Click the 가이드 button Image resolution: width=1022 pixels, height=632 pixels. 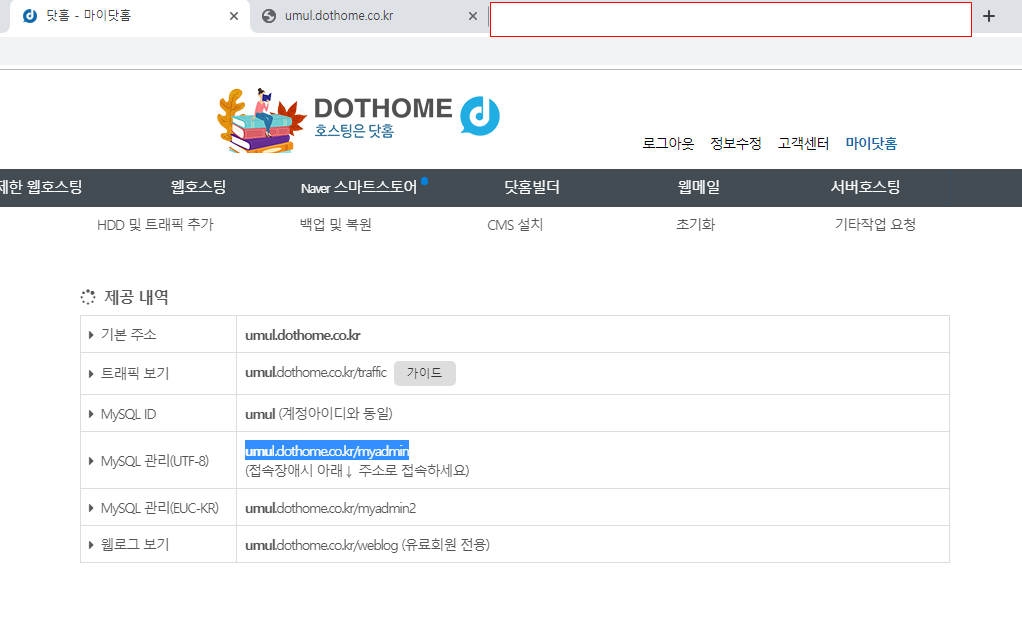point(424,373)
